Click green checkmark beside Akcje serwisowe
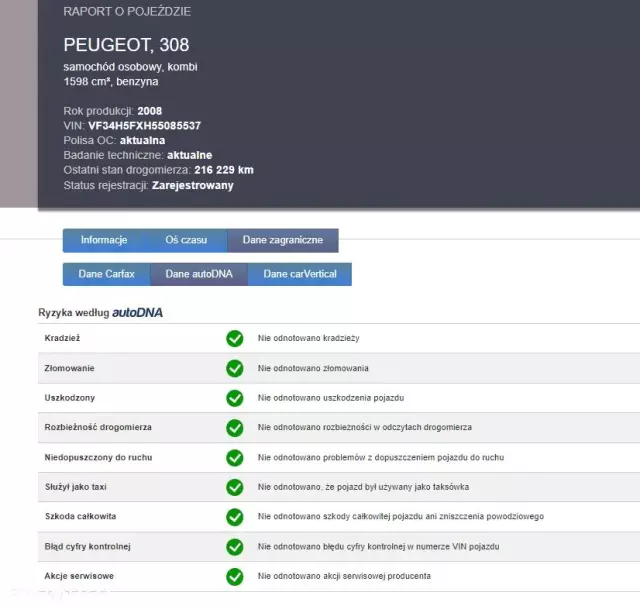 (235, 577)
